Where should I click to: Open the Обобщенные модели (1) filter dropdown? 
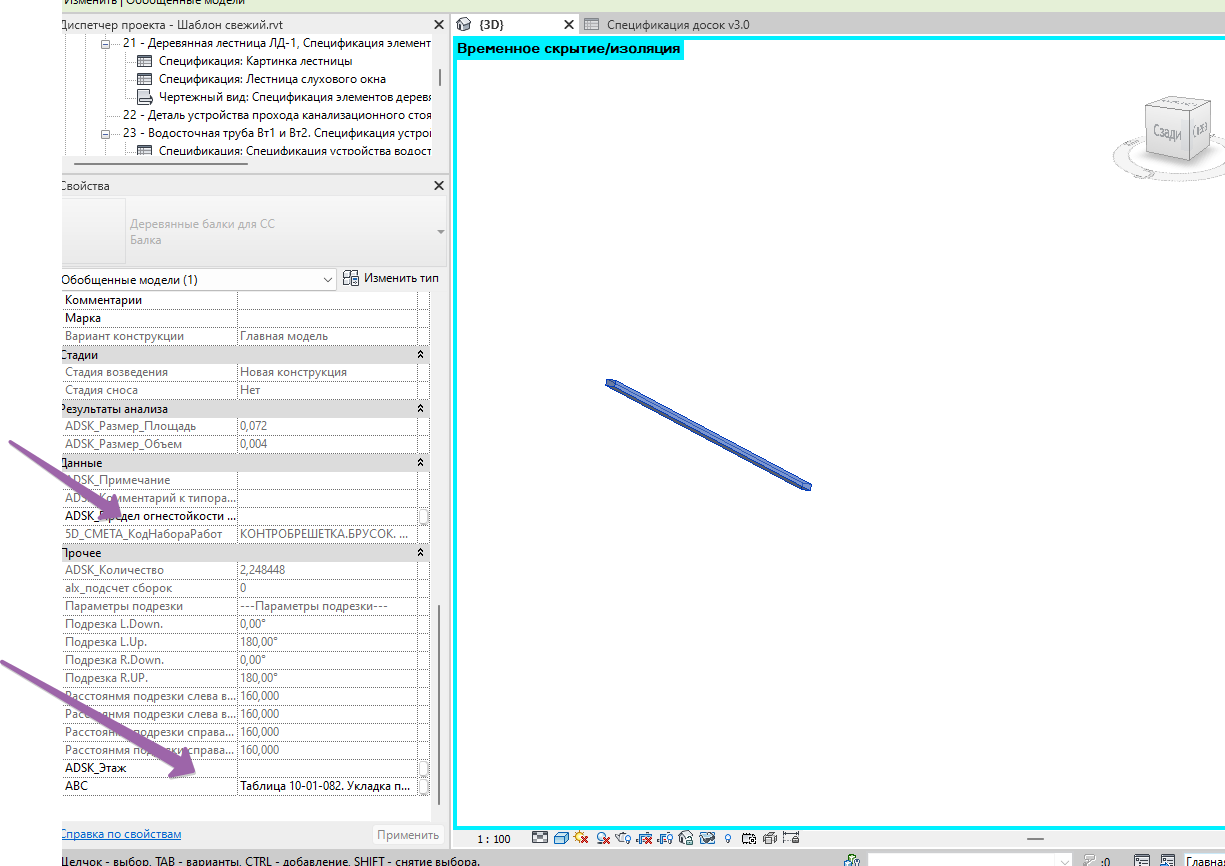pos(328,280)
